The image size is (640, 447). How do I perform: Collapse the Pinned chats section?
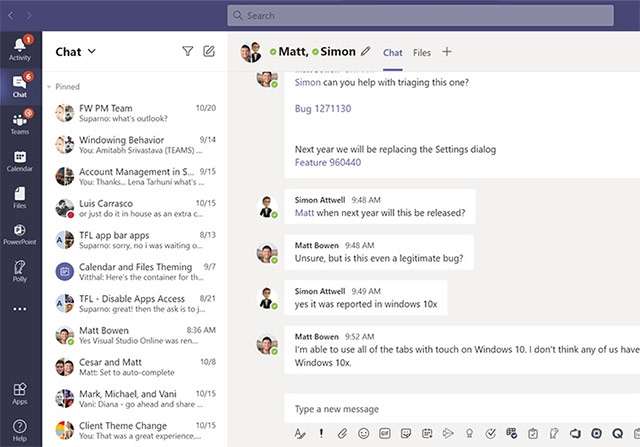50,87
